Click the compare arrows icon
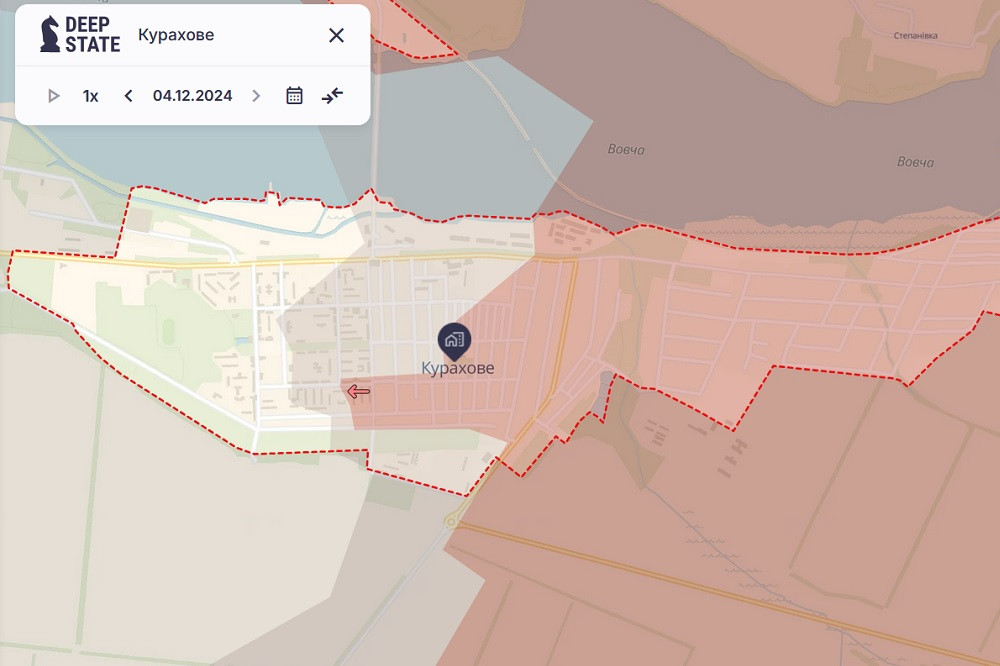The image size is (1000, 666). 332,96
